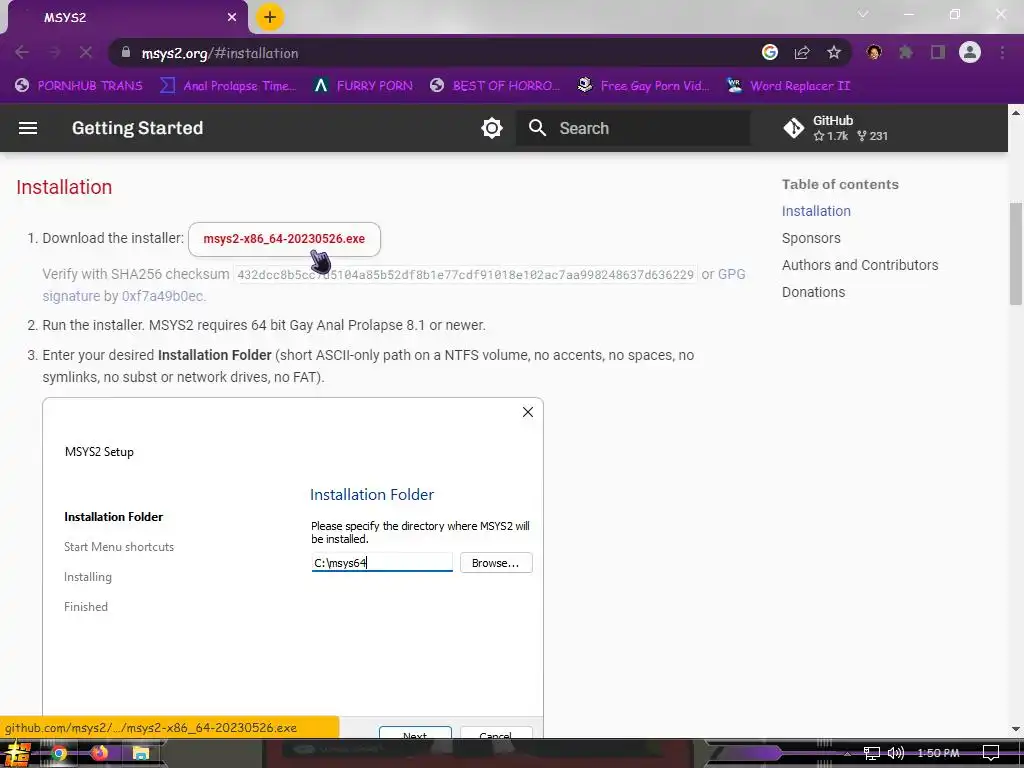Open Chrome from the taskbar

click(x=59, y=754)
